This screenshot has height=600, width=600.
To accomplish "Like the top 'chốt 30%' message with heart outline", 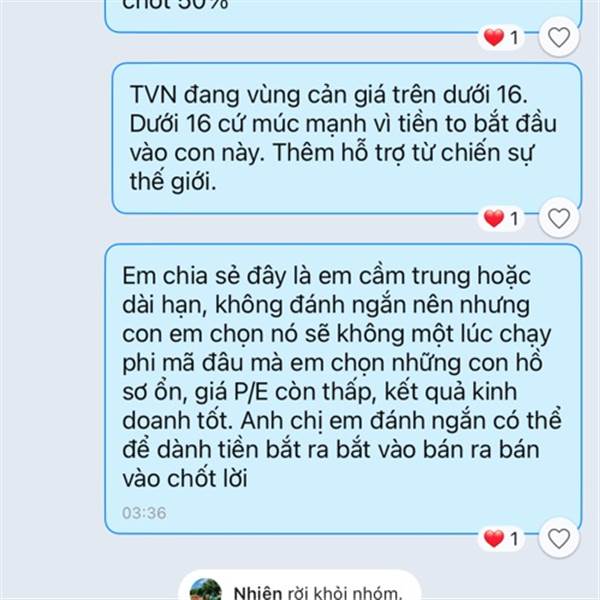I will coord(559,37).
